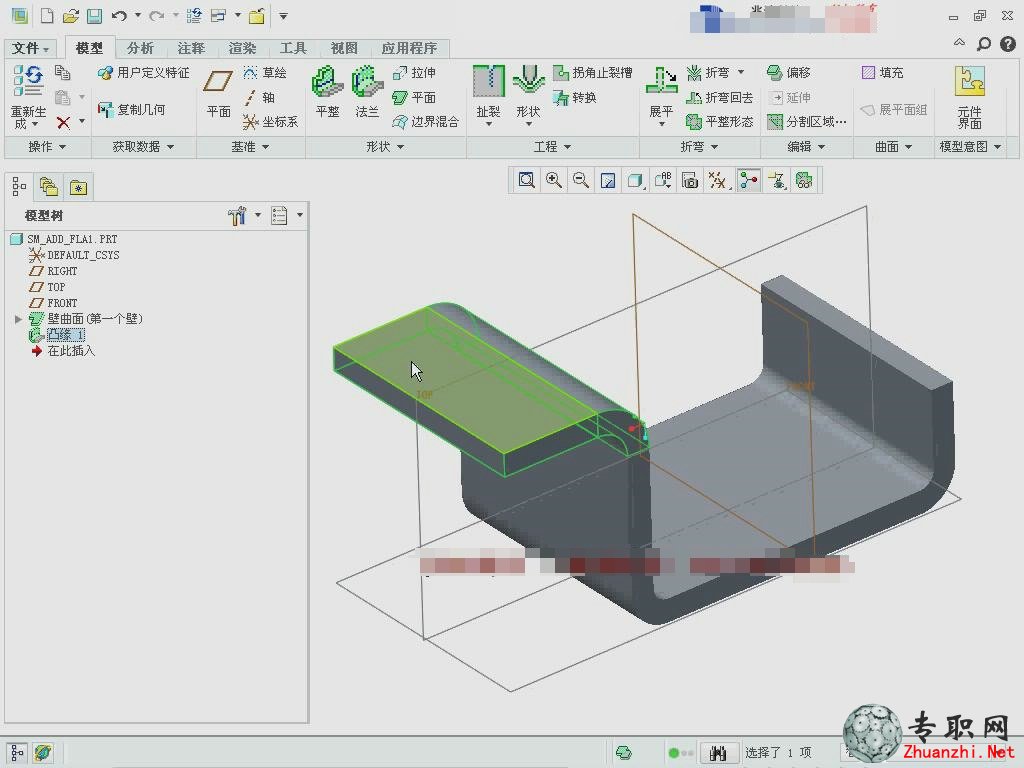Select the Offset (偏移) tool

coord(789,72)
